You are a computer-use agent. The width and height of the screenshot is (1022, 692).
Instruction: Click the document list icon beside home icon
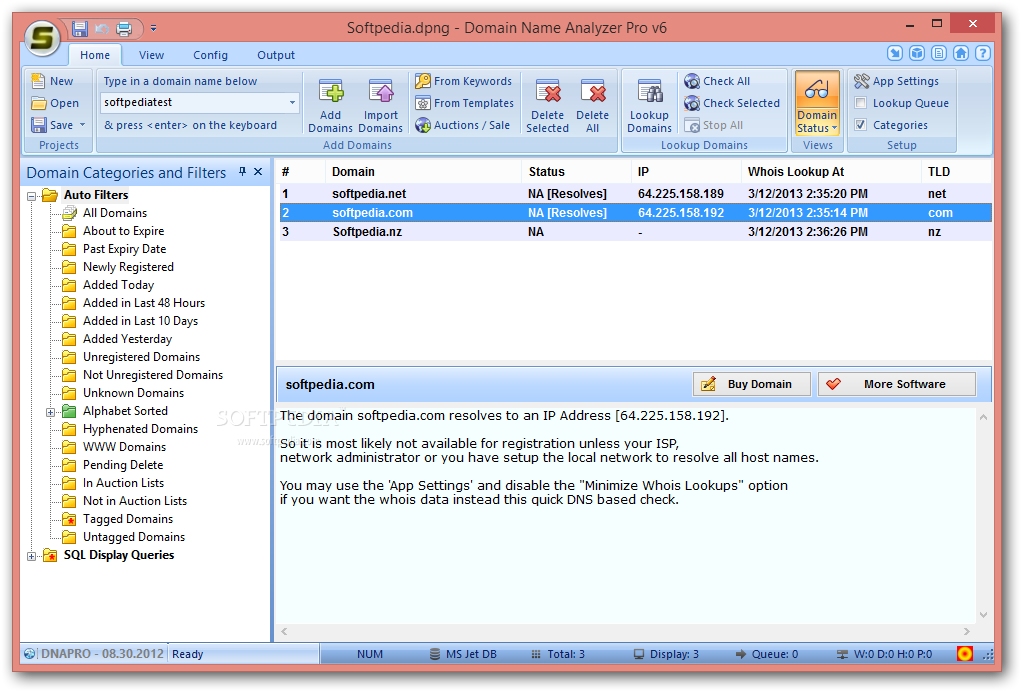click(x=939, y=53)
